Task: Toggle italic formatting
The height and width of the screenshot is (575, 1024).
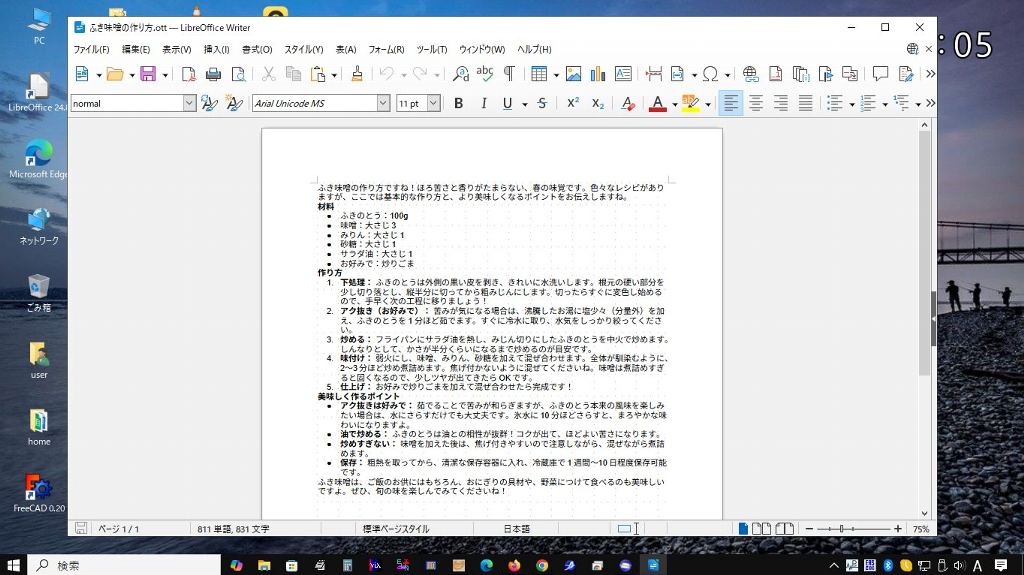Action: tap(483, 103)
